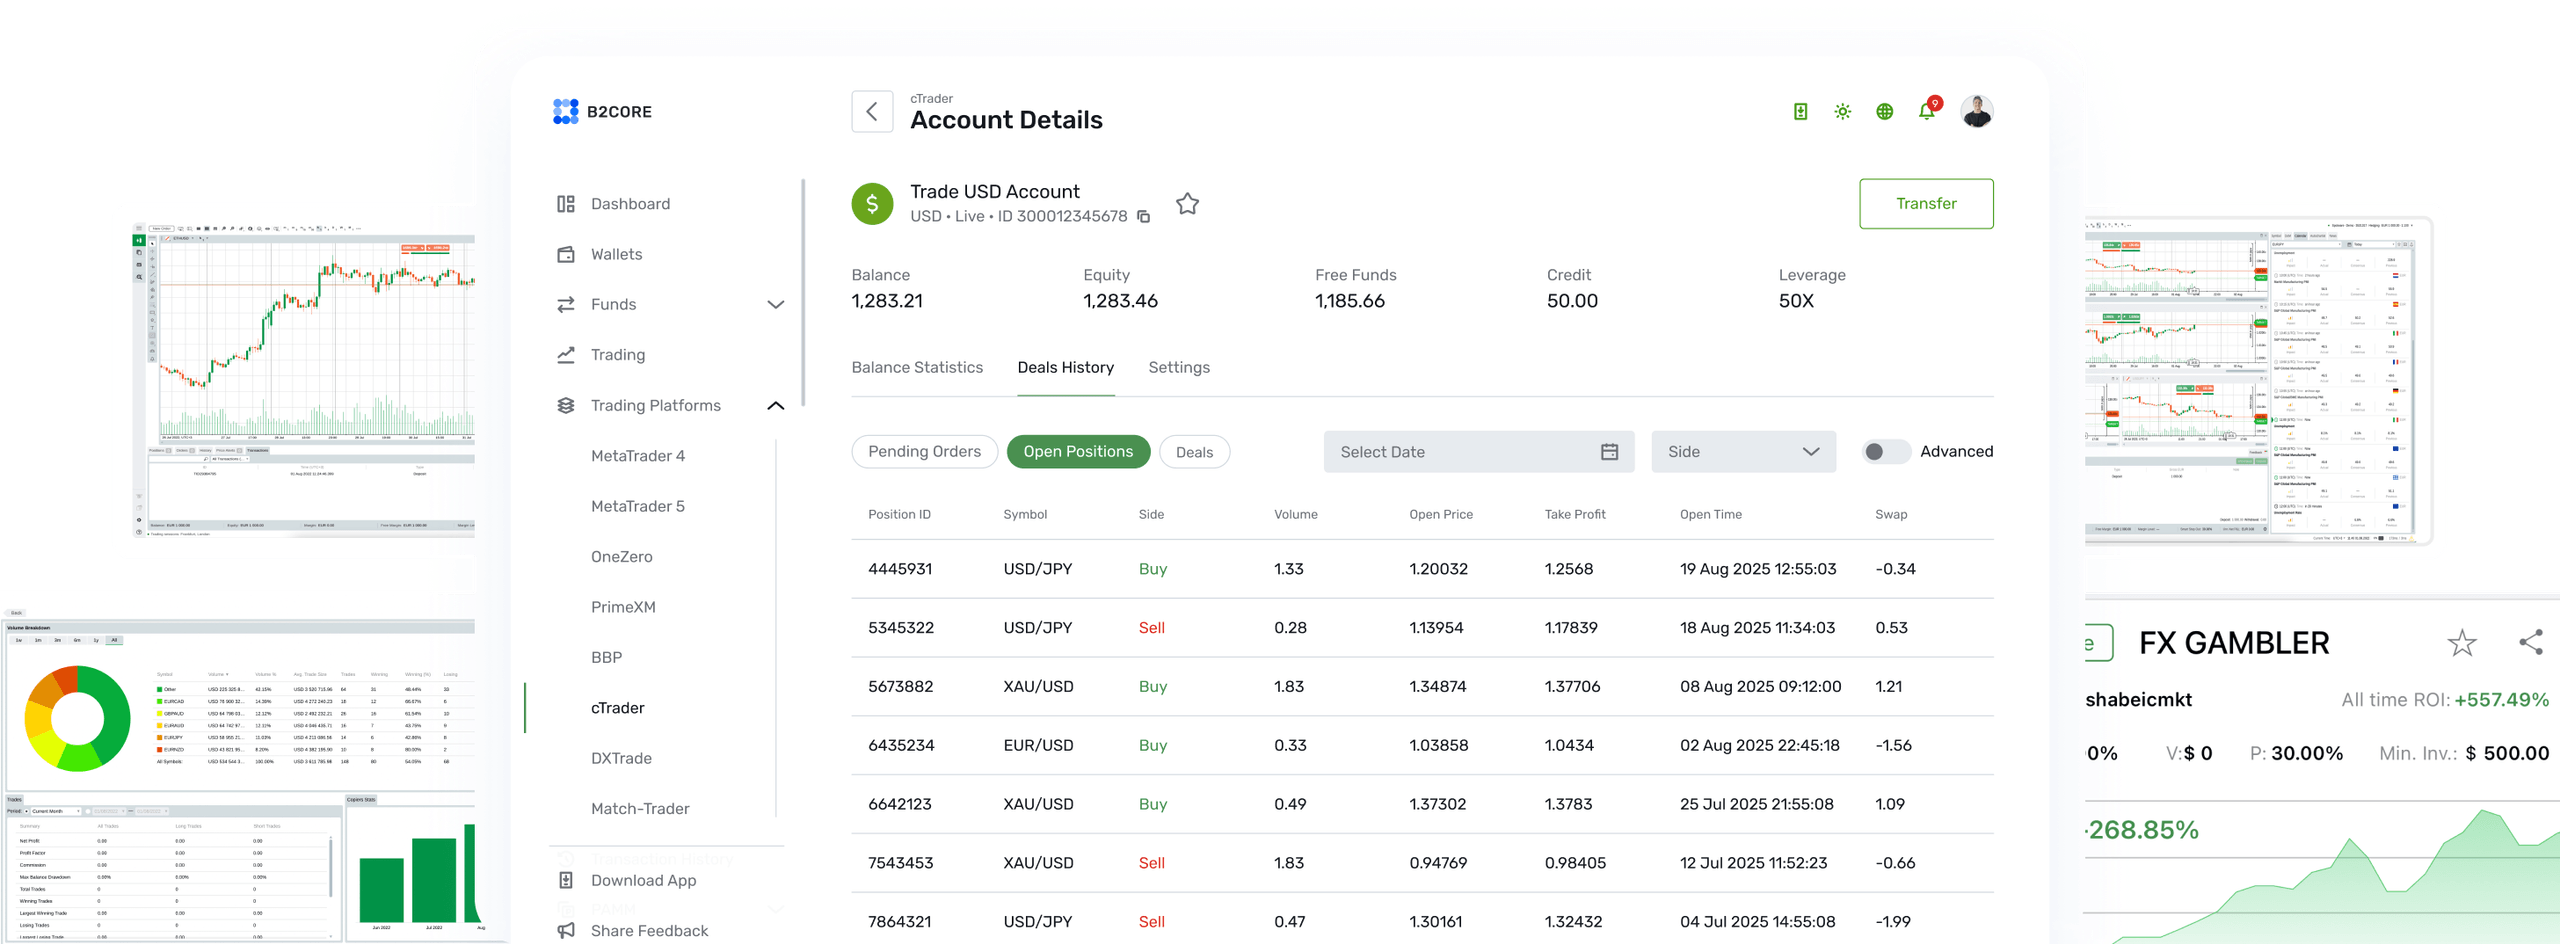The height and width of the screenshot is (944, 2560).
Task: Select position ID 7864321
Action: 900,922
